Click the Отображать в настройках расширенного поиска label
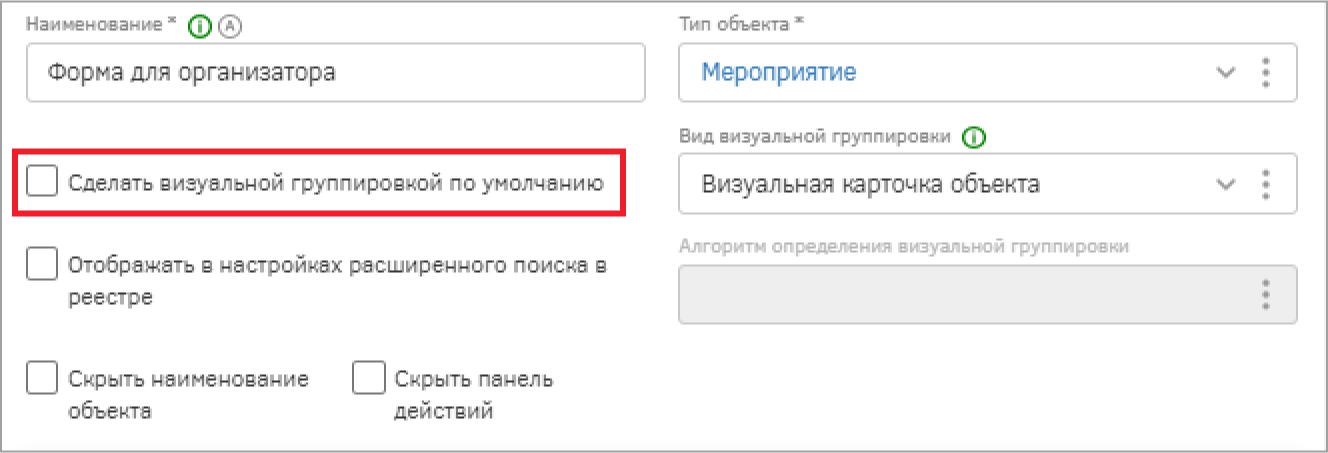This screenshot has height=453, width=1328. (x=337, y=282)
